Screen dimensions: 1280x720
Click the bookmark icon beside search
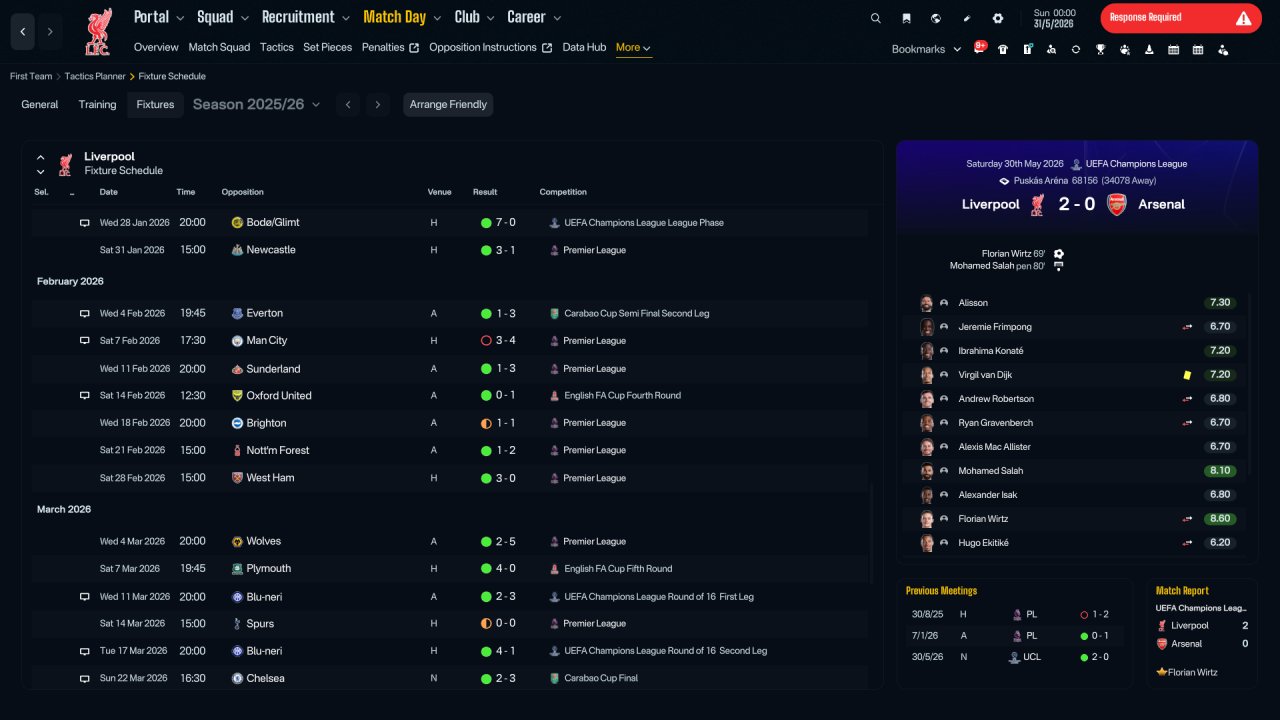(906, 18)
